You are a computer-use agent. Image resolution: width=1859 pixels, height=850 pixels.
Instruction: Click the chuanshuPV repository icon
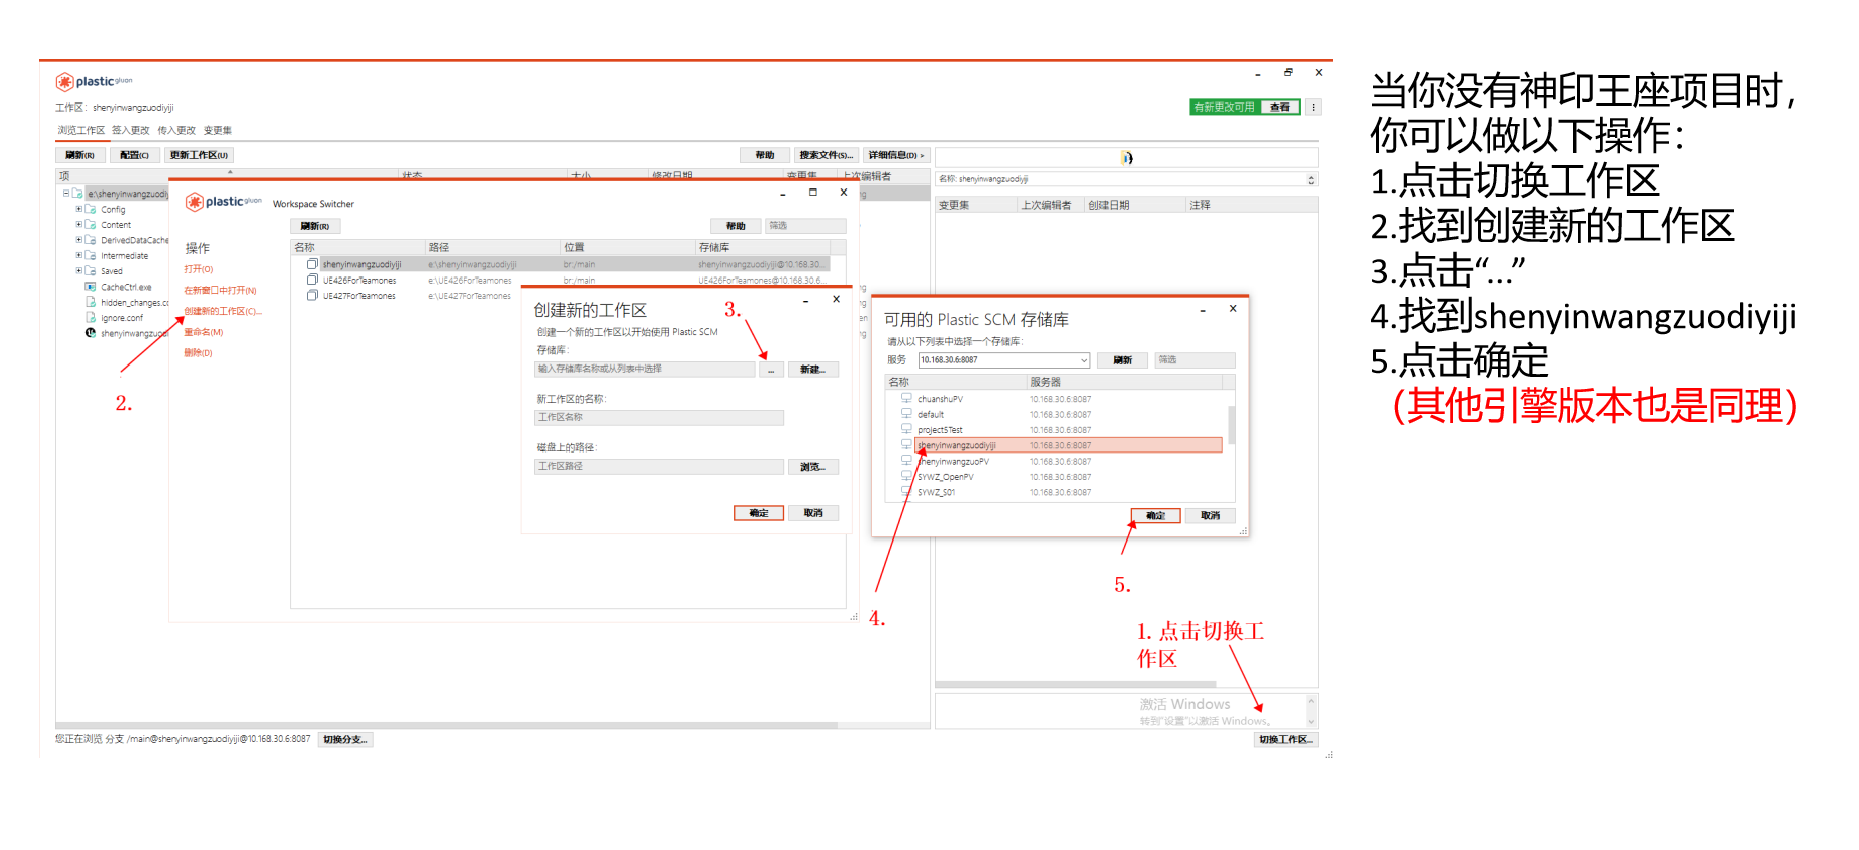pos(906,399)
